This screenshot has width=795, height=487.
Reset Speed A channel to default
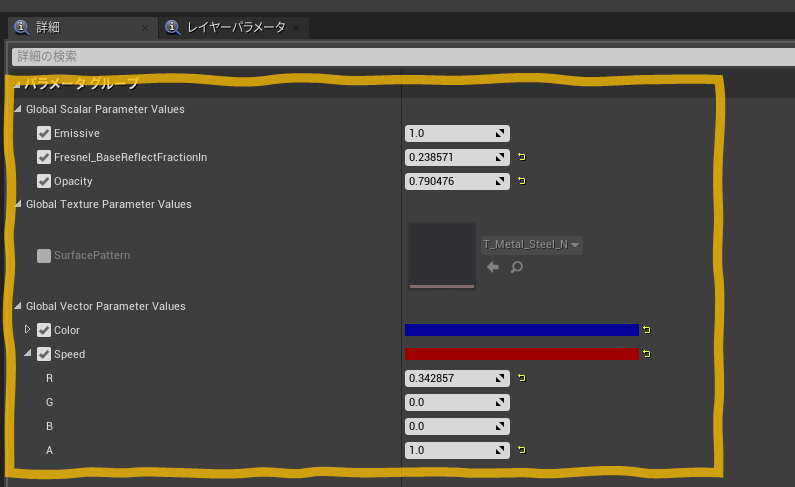coord(522,450)
